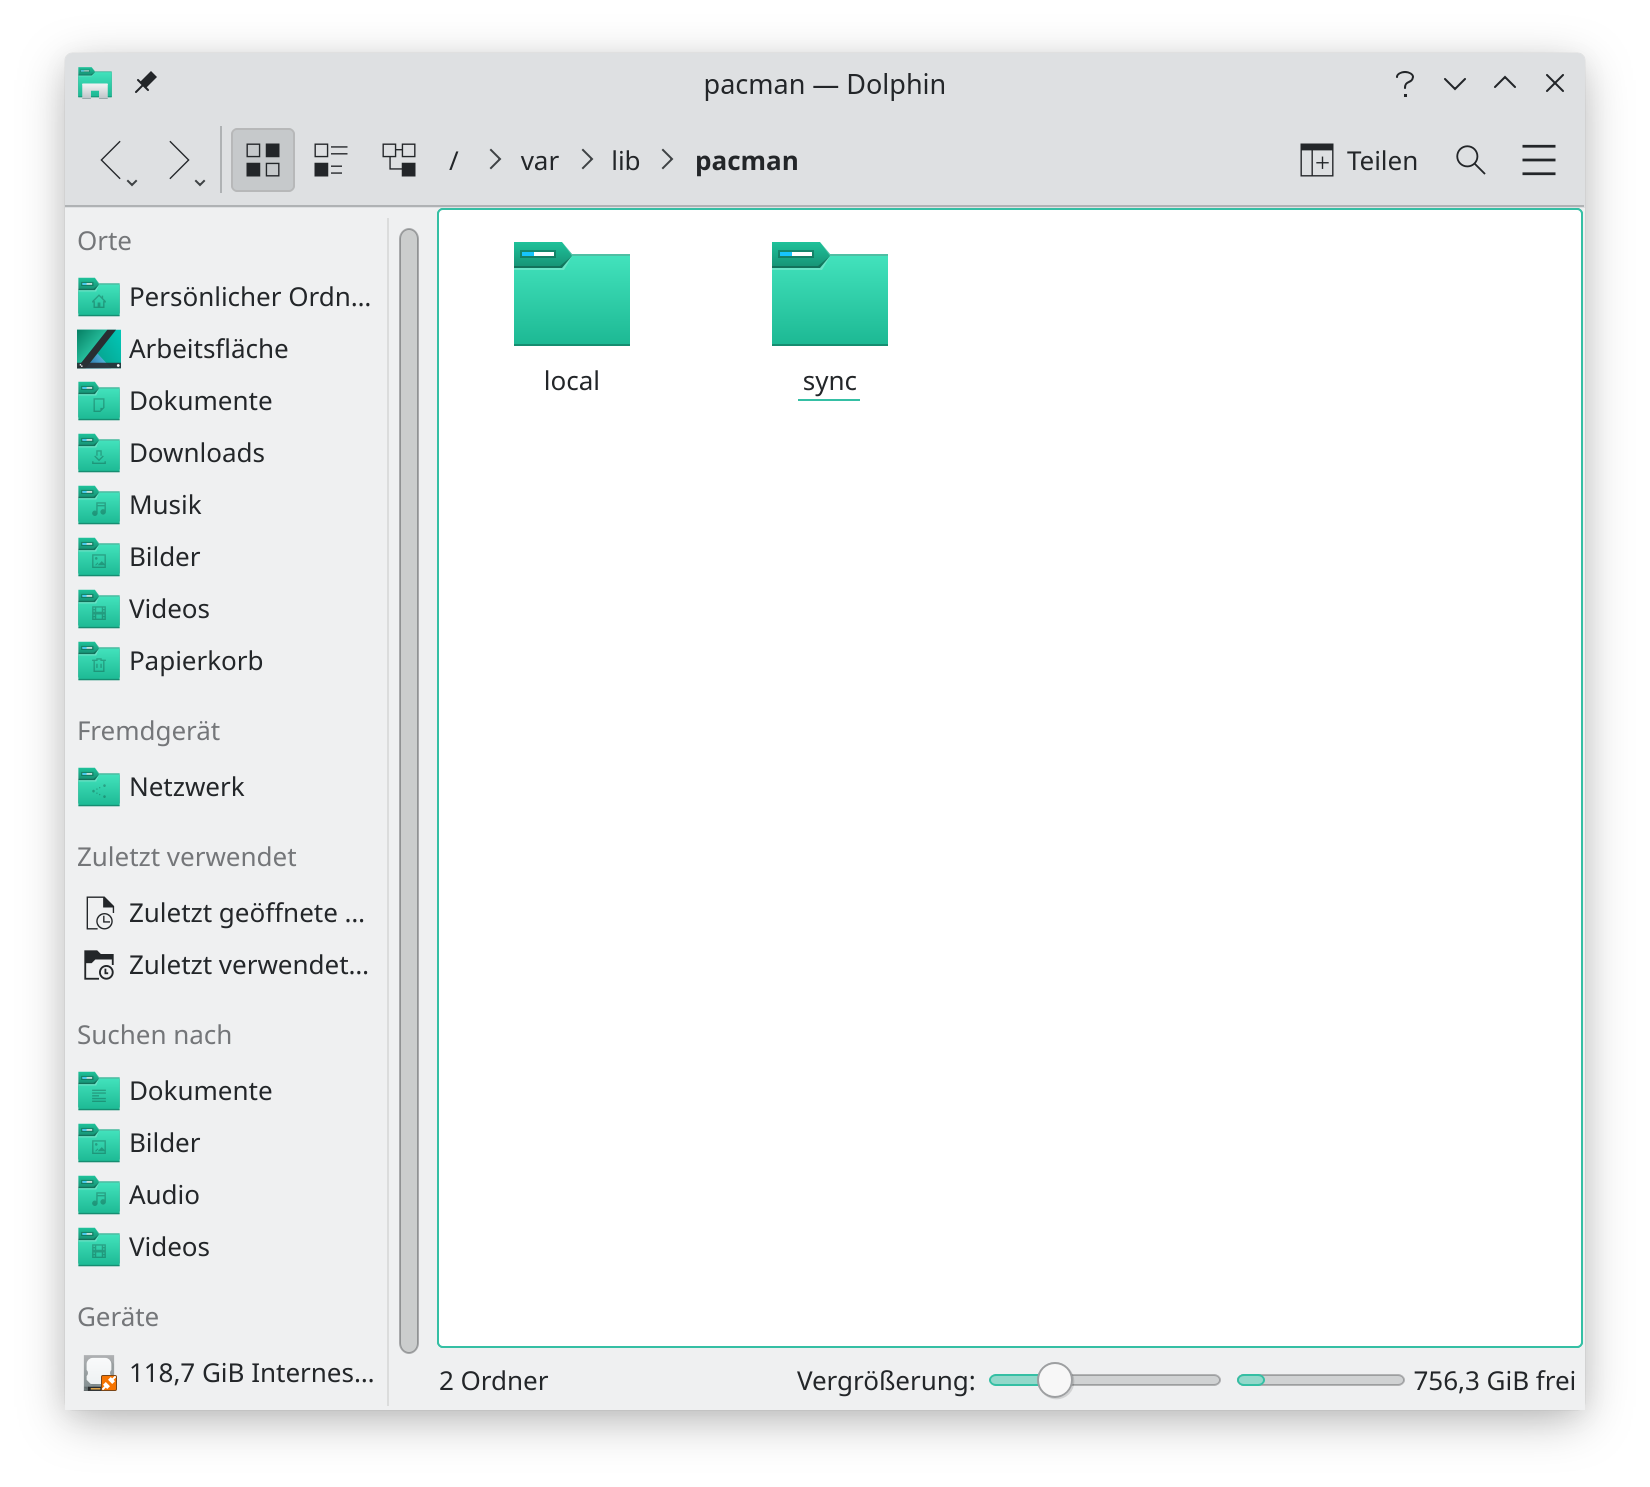The height and width of the screenshot is (1487, 1650).
Task: Click the Arbeitsfläche desktop icon
Action: click(x=99, y=349)
